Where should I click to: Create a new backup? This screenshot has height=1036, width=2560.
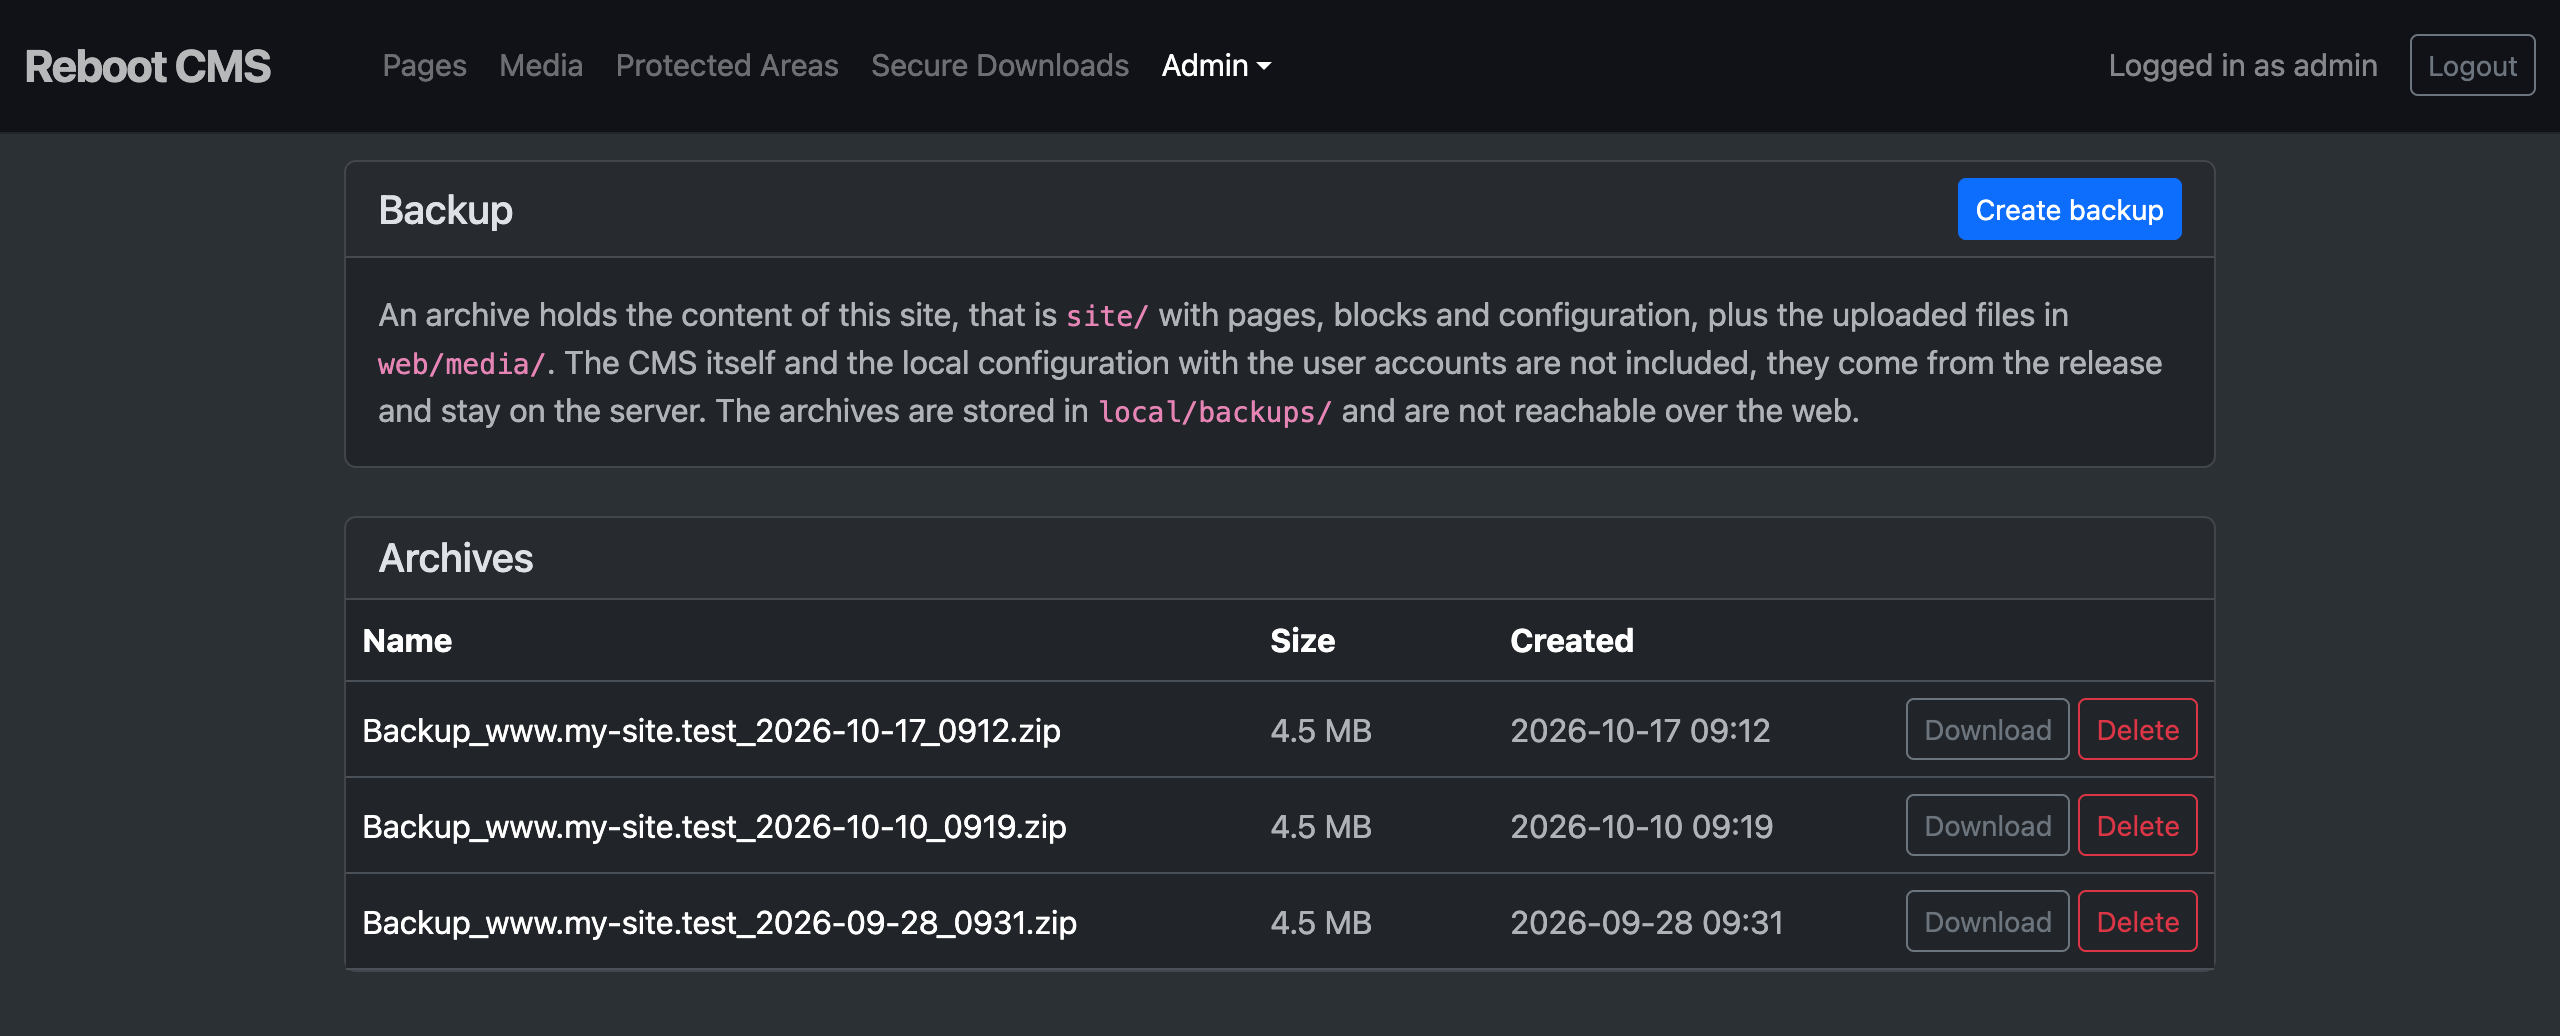tap(2069, 210)
